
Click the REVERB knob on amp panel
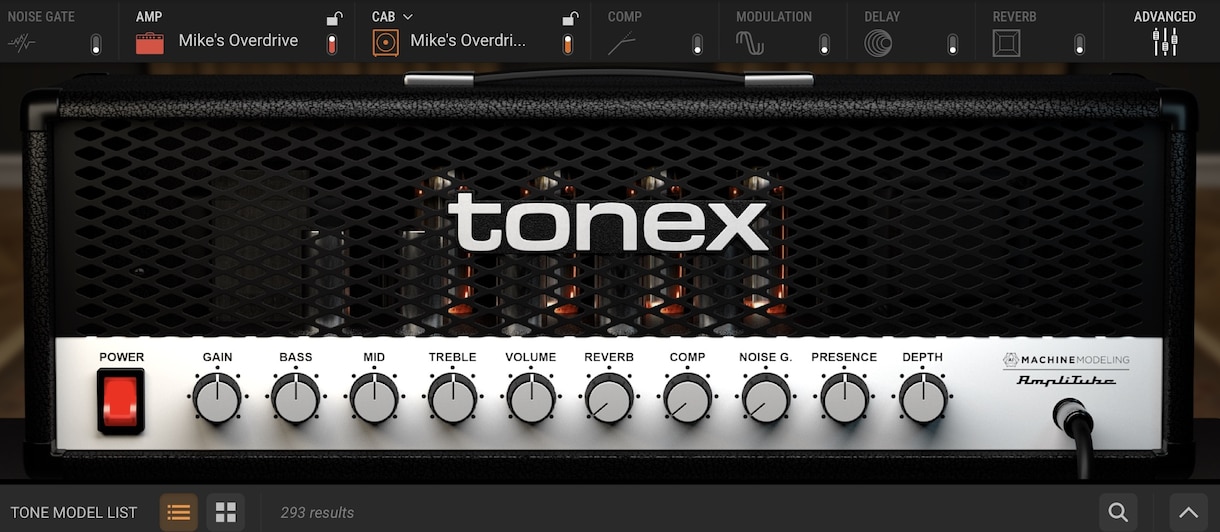[609, 398]
